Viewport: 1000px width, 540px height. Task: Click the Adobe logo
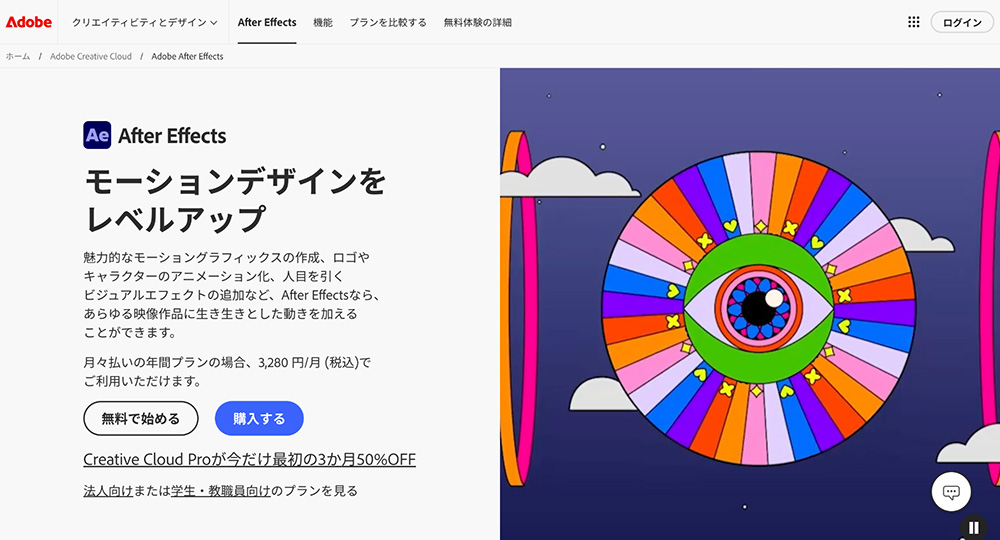tap(29, 22)
